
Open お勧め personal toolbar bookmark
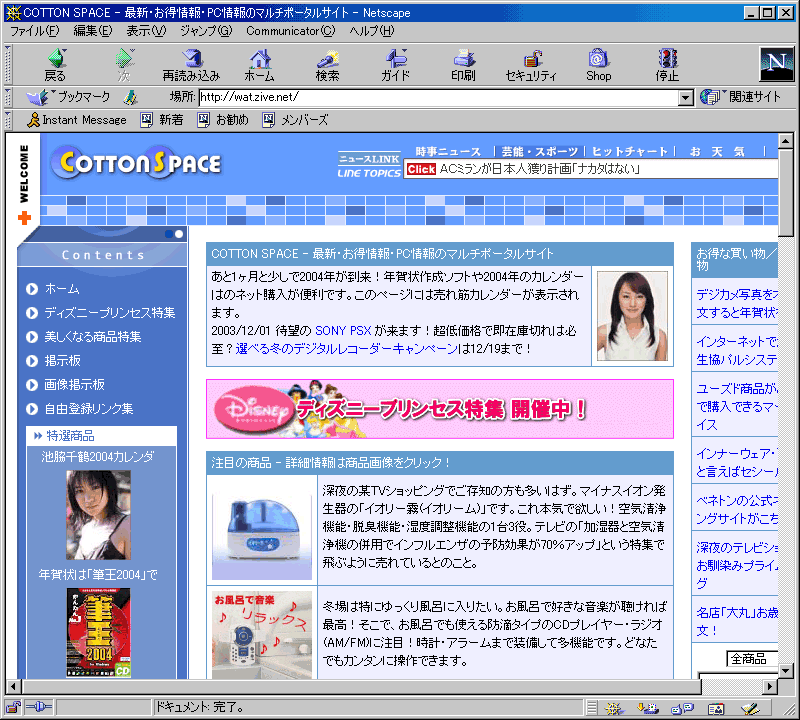[x=223, y=120]
